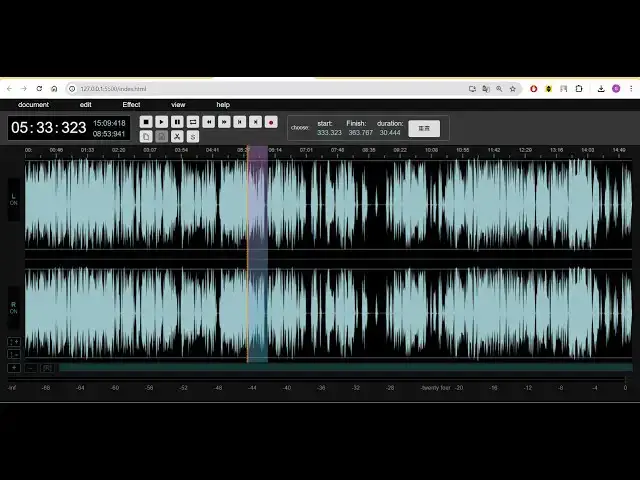Click the browser back arrow
The image size is (640, 480).
(9, 89)
